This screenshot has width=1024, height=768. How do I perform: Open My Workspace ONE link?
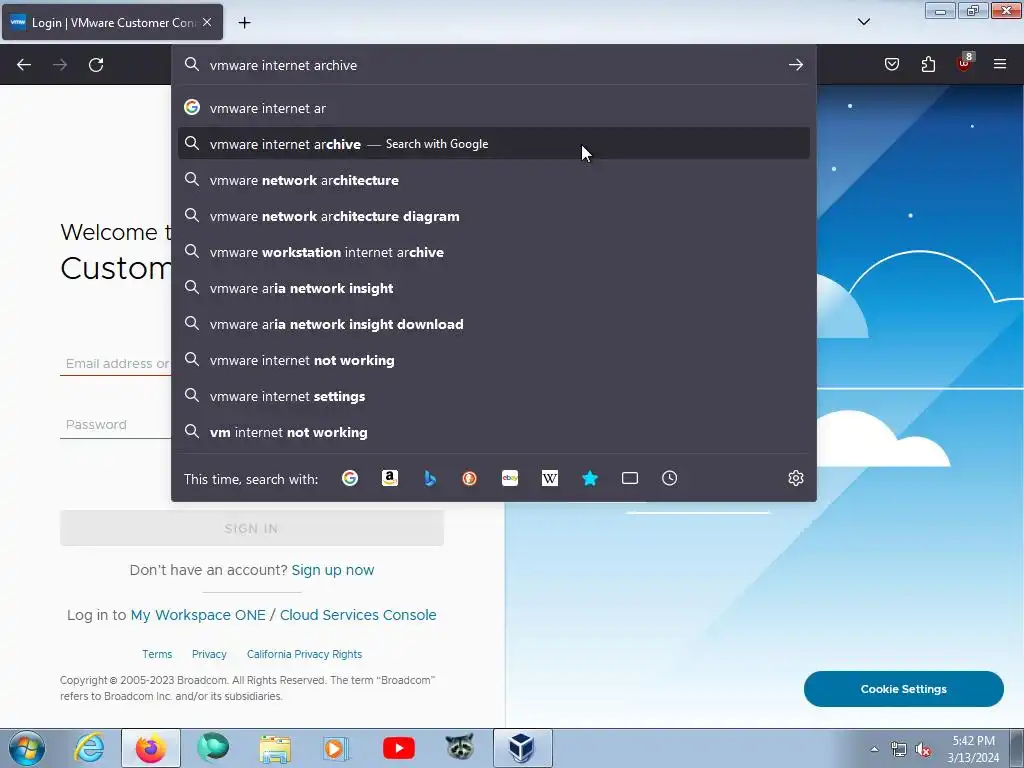coord(198,615)
